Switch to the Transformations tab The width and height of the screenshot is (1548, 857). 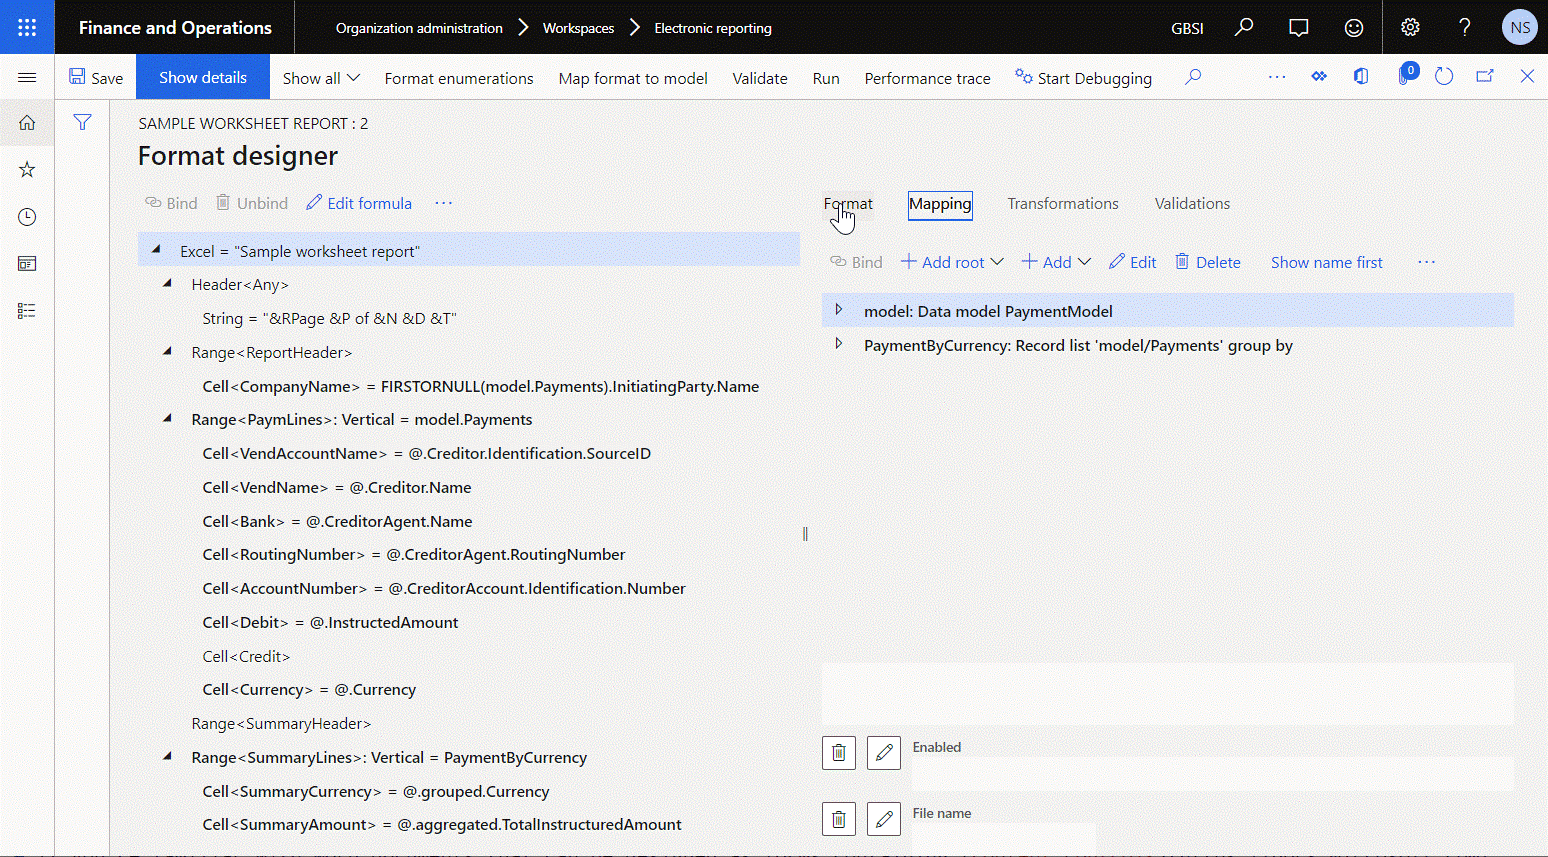1063,203
